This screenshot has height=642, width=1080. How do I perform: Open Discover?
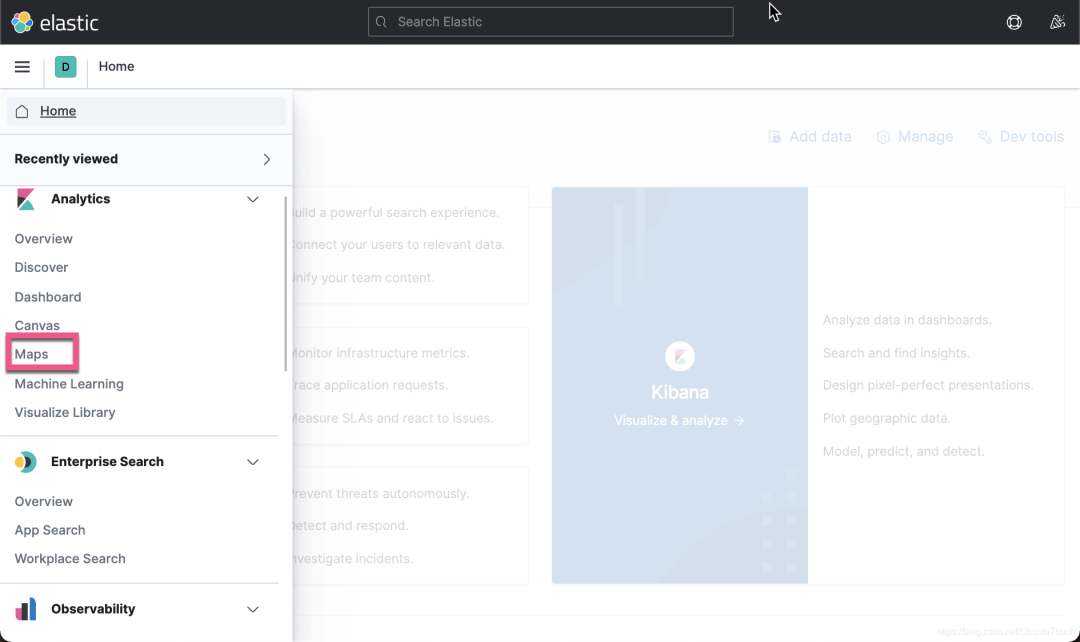click(41, 267)
